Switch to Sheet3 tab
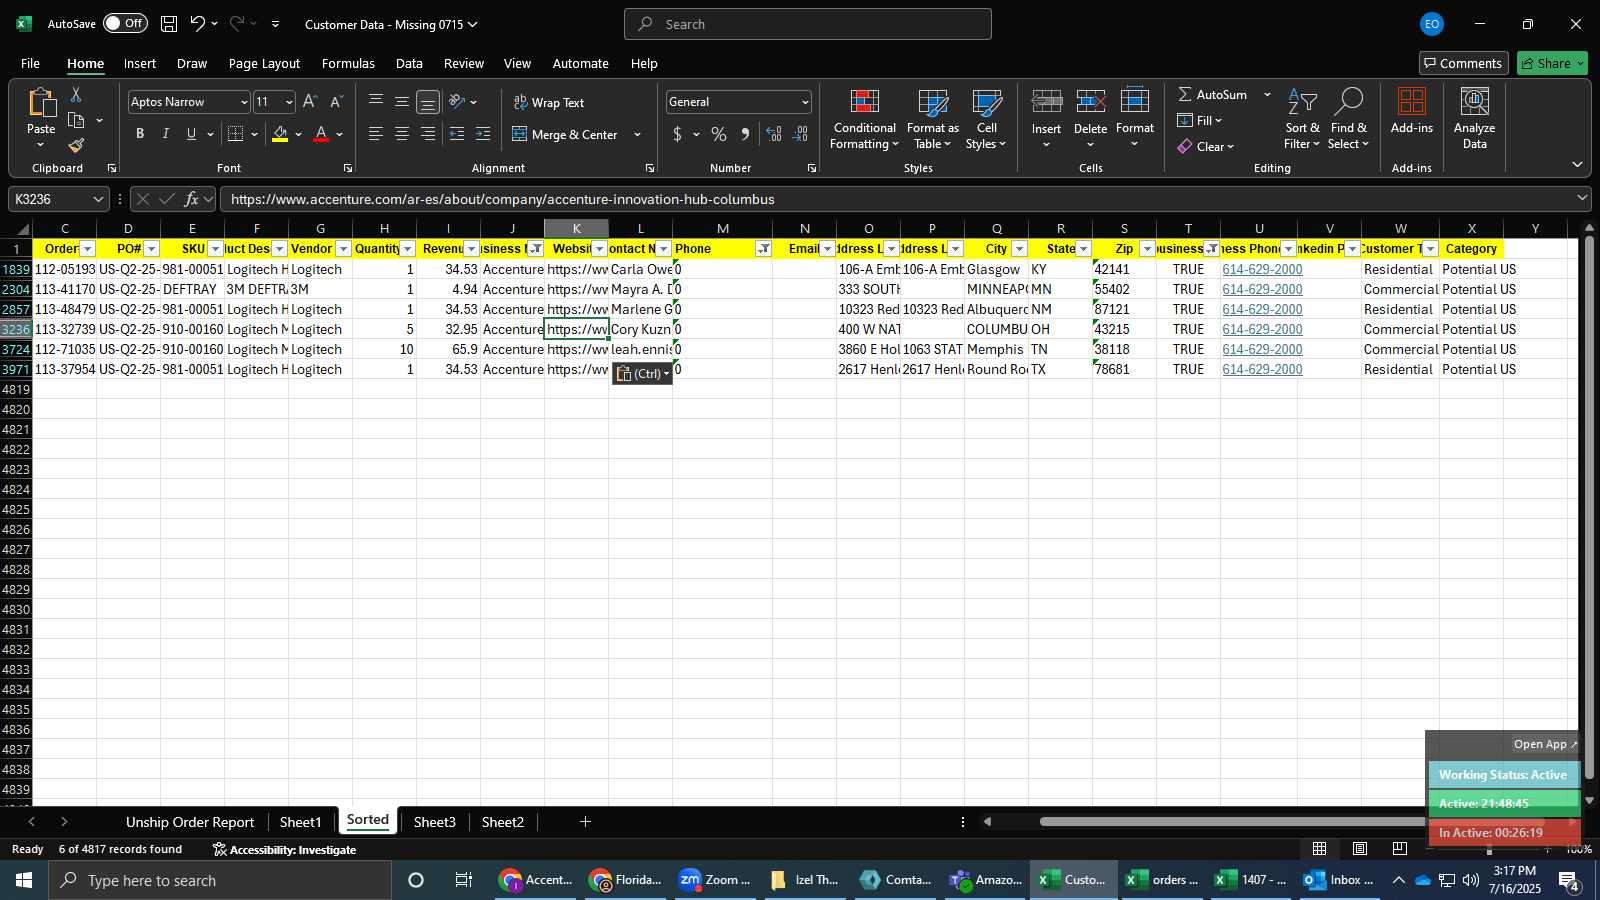 (435, 822)
